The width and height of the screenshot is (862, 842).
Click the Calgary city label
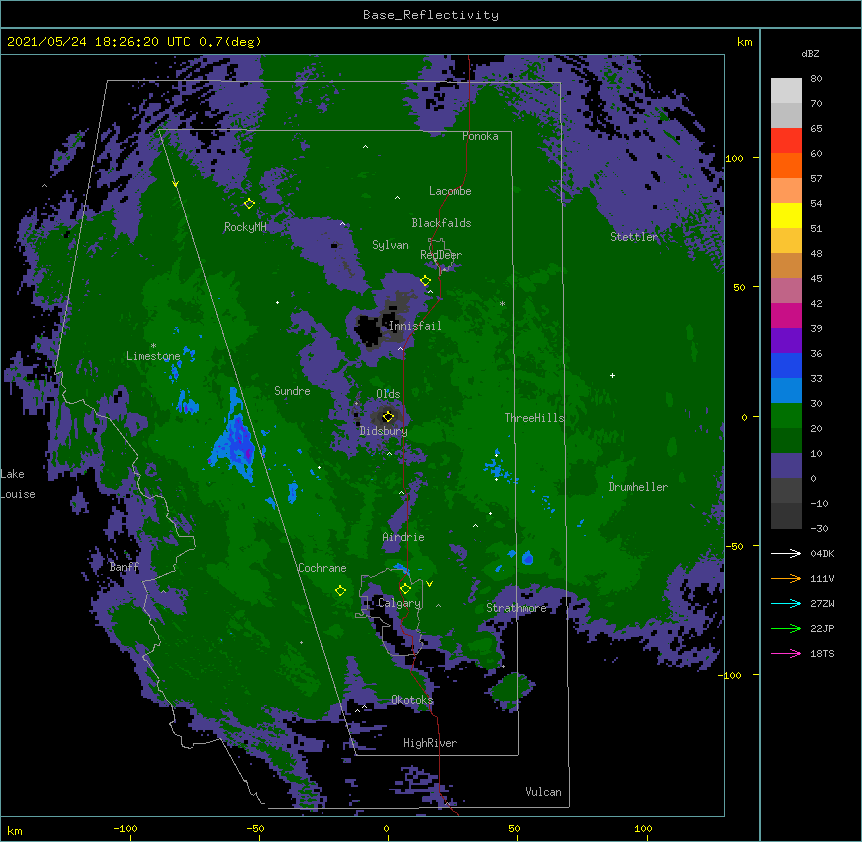[x=399, y=603]
